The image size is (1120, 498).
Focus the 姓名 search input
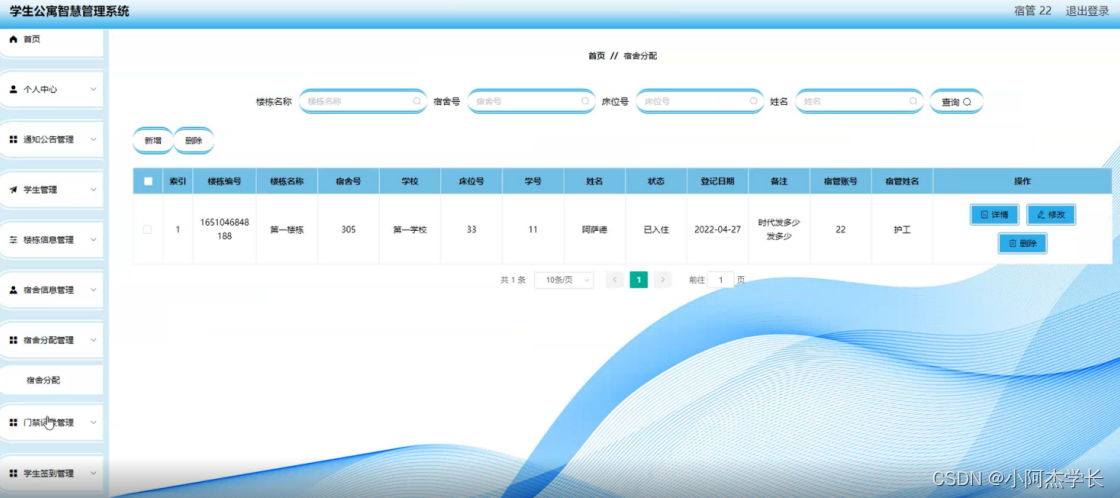tap(859, 101)
